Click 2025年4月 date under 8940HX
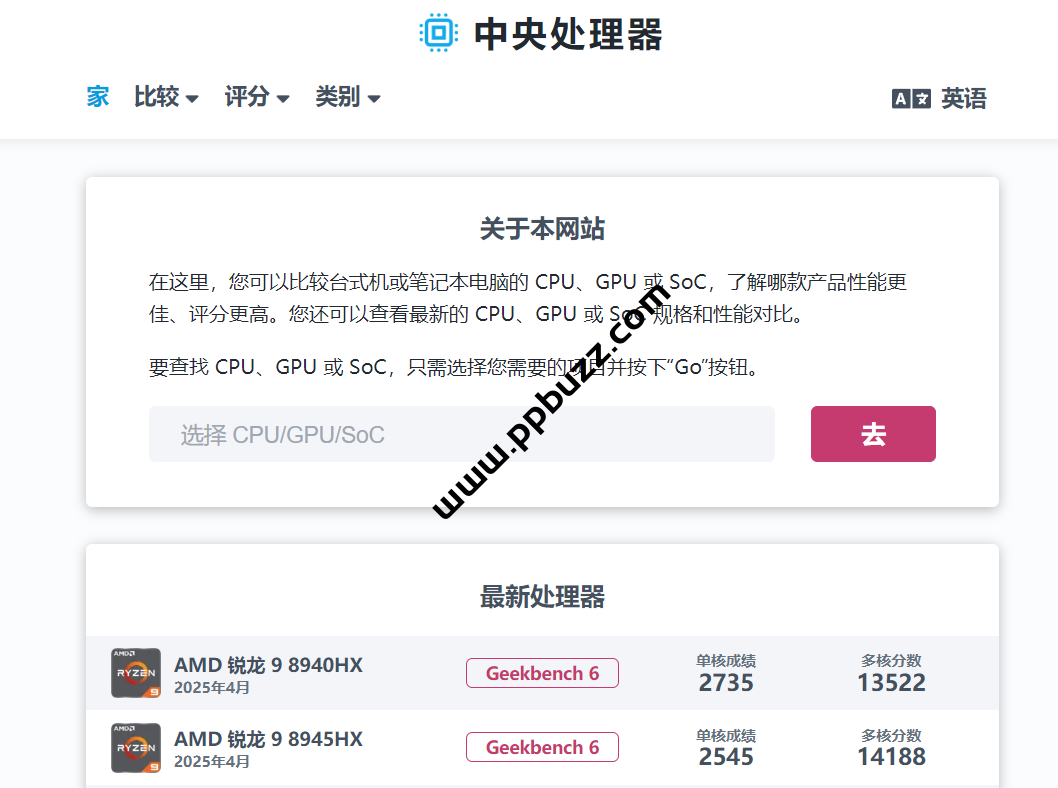Image resolution: width=1058 pixels, height=788 pixels. [x=212, y=687]
